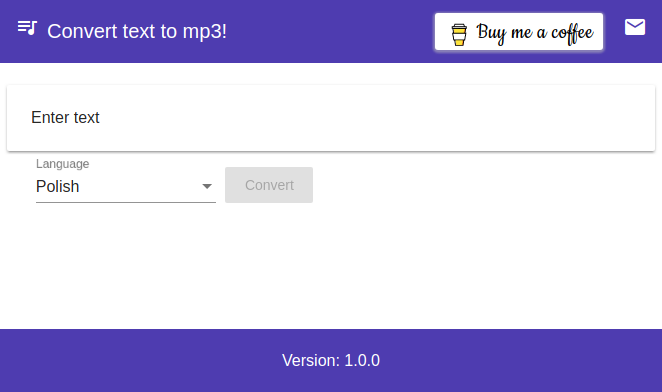Open the mail envelope icon
The width and height of the screenshot is (662, 392).
click(635, 27)
